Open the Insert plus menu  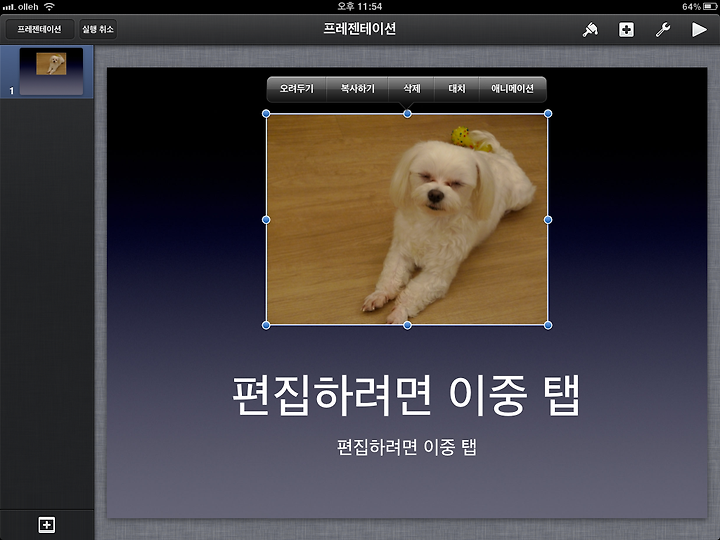(x=626, y=30)
